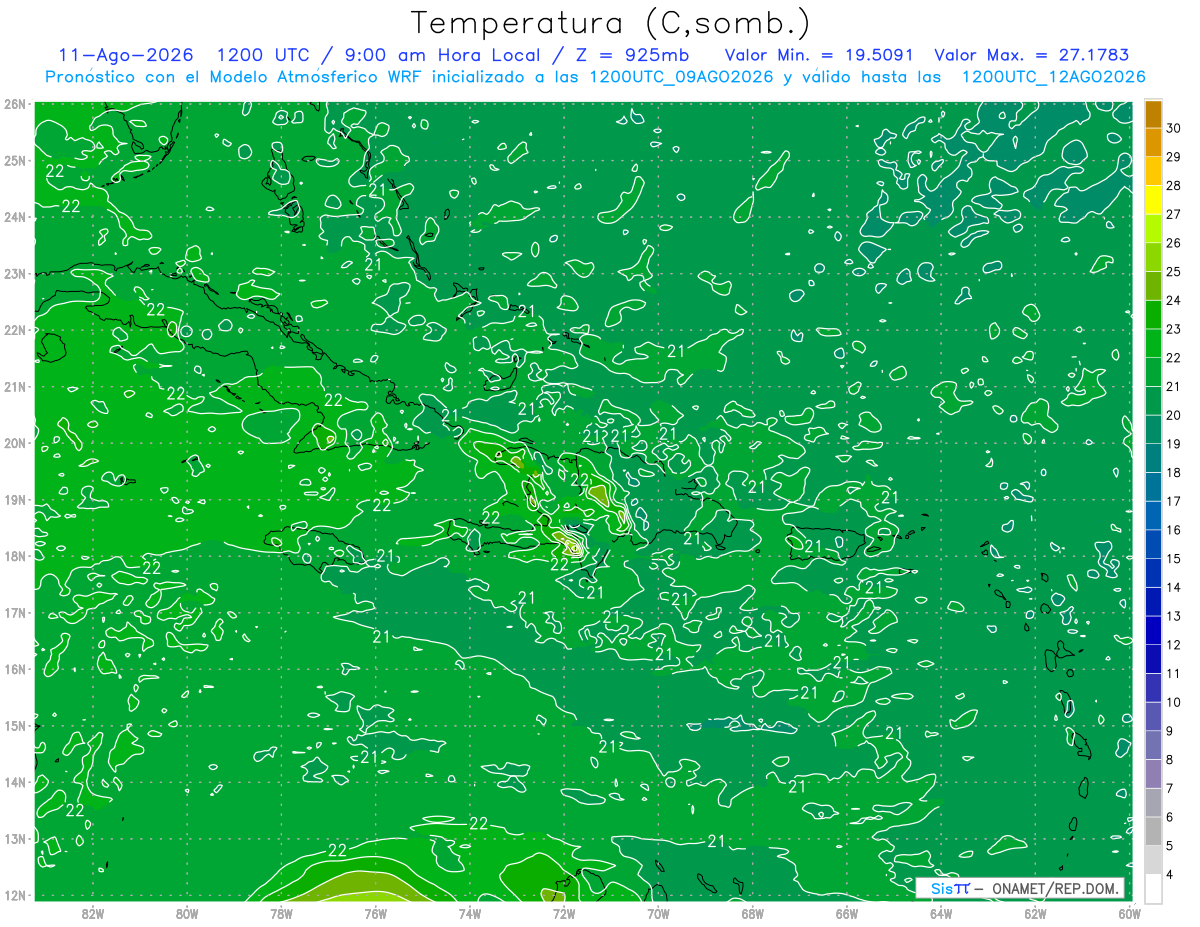Image resolution: width=1200 pixels, height=927 pixels.
Task: Click the brown swatch at the color scale top
Action: [1153, 114]
